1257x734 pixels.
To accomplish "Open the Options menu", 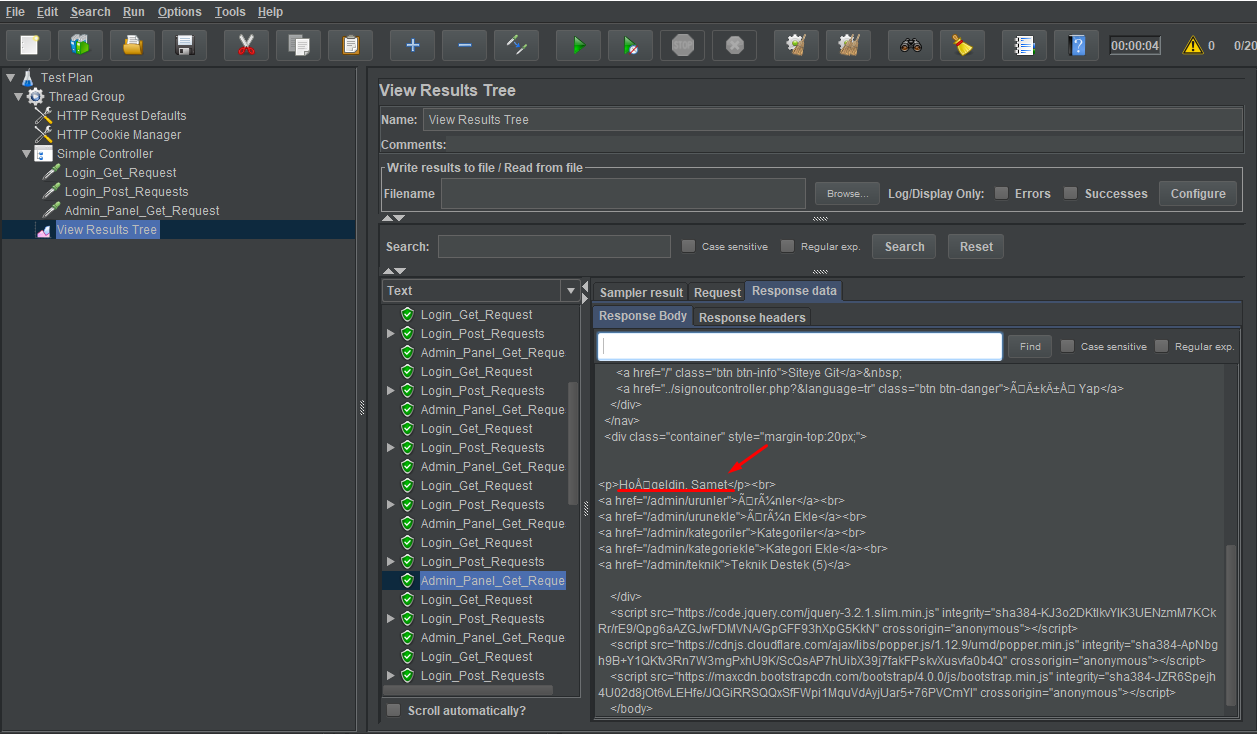I will tap(180, 12).
